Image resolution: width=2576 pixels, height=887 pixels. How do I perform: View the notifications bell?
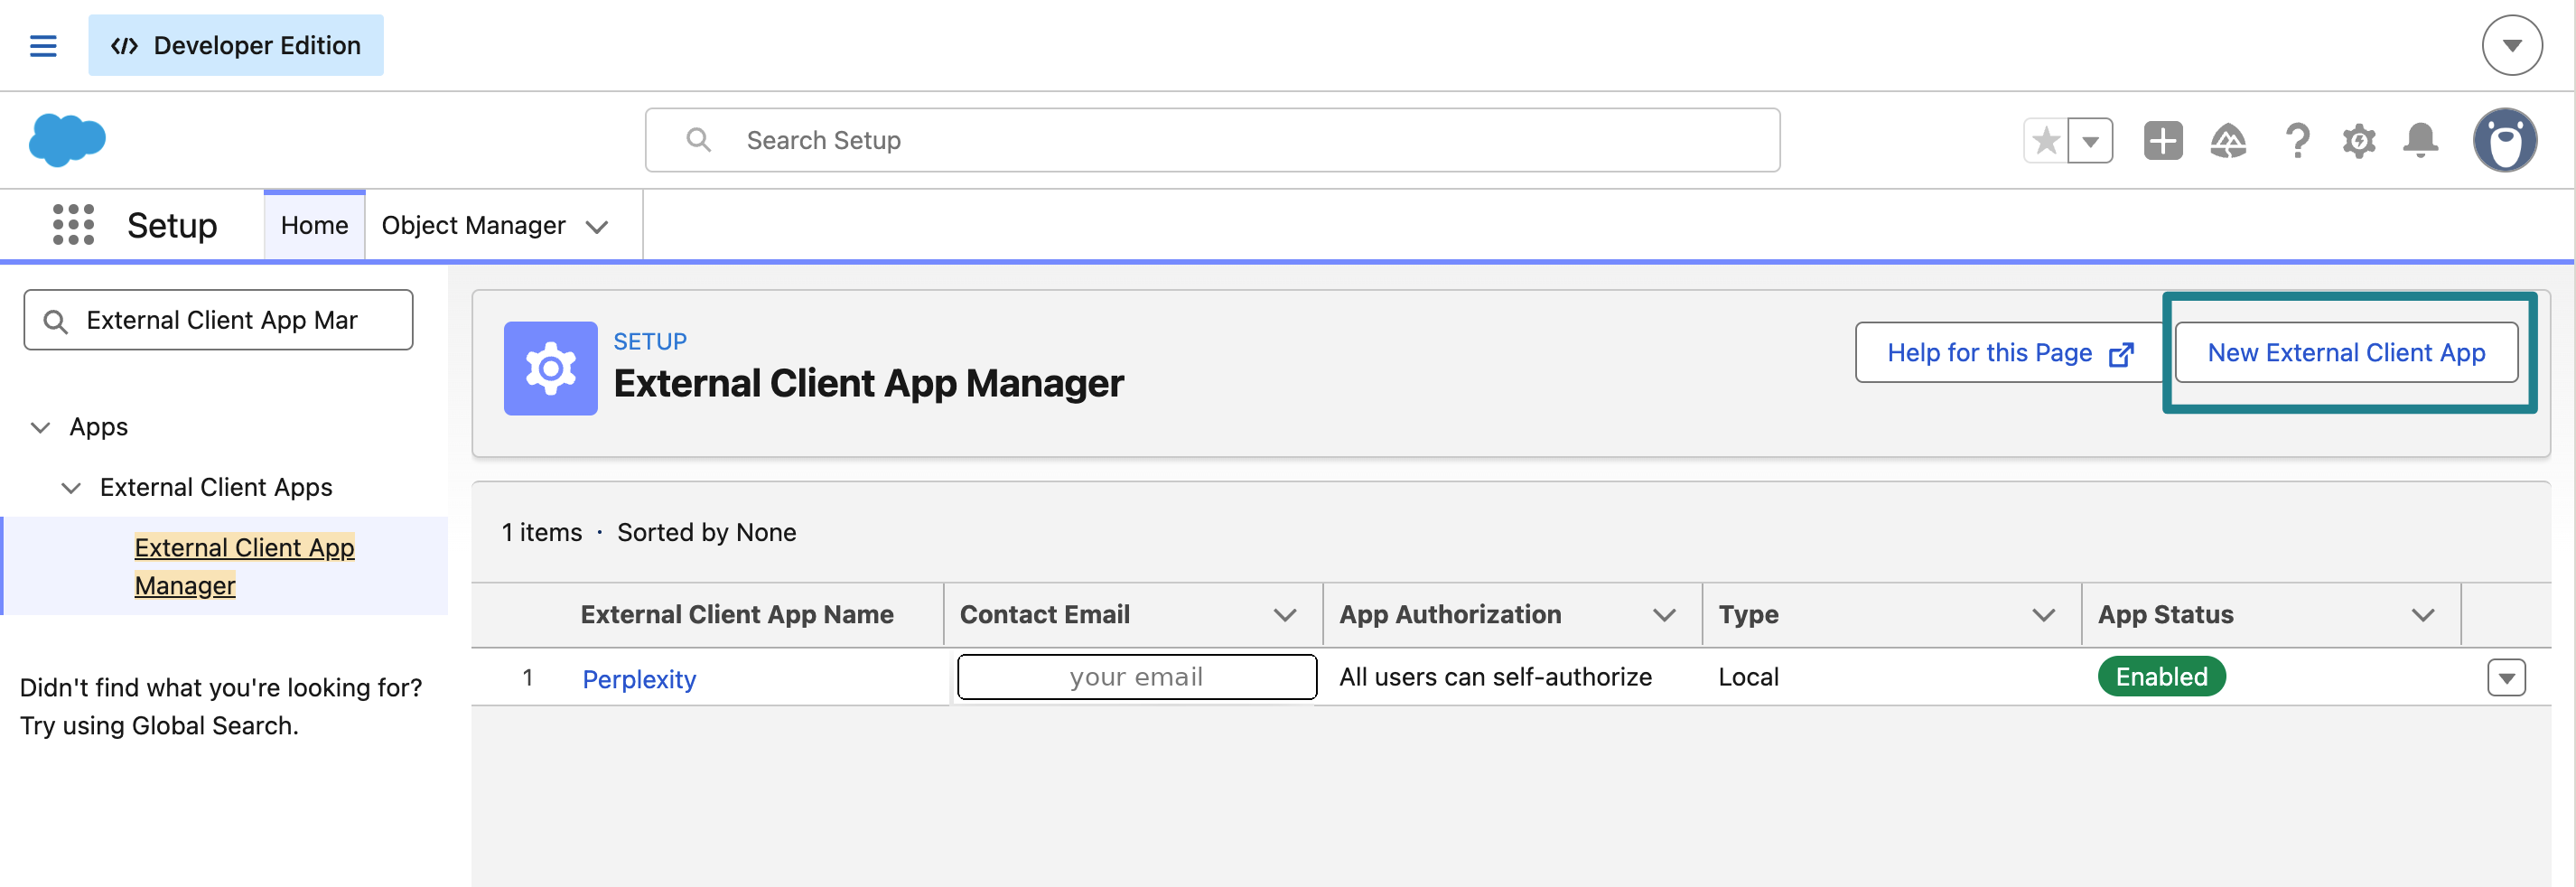pyautogui.click(x=2420, y=140)
